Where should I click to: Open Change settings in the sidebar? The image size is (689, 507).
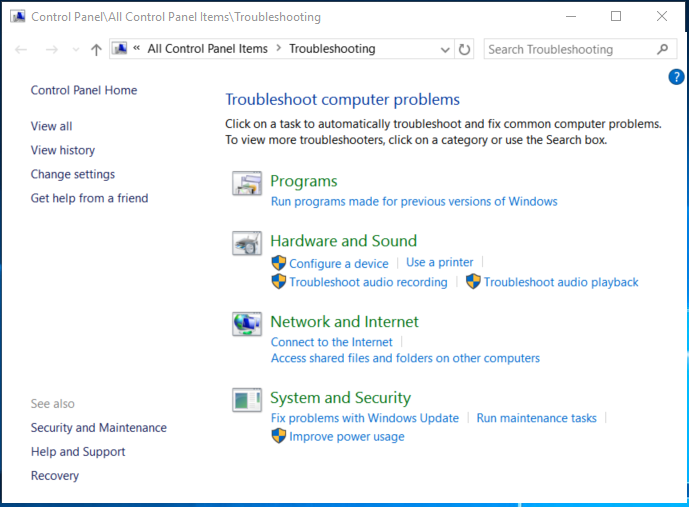[x=73, y=174]
